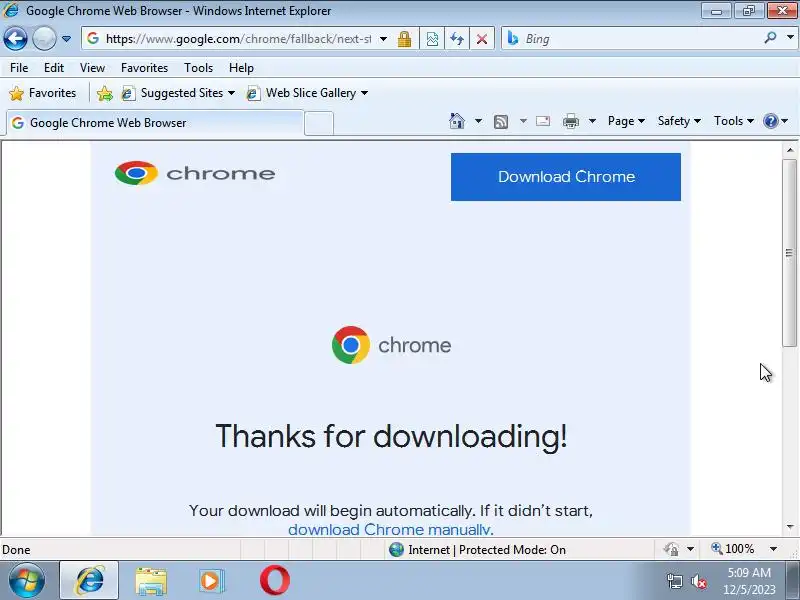Open the Favorites center star button
800x600 pixels.
pos(43,93)
